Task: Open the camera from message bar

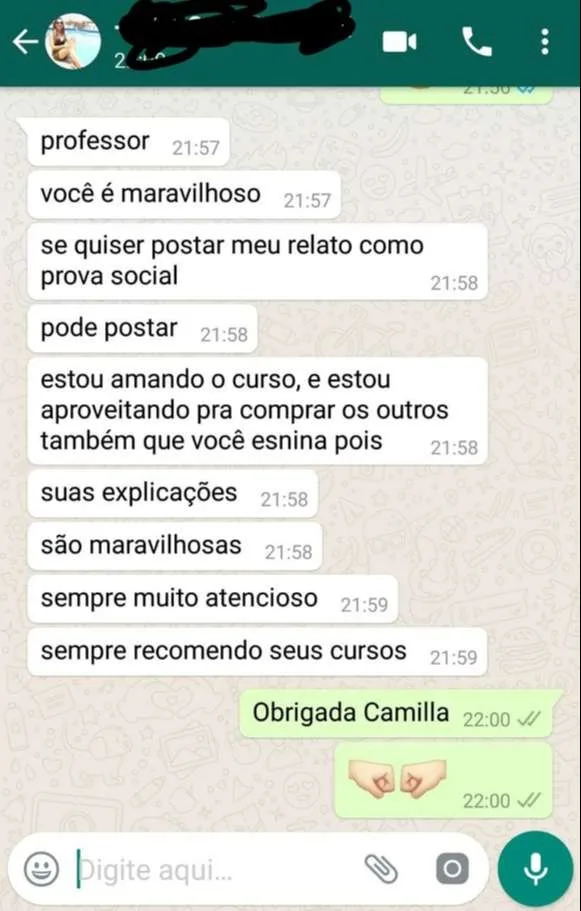Action: [452, 869]
